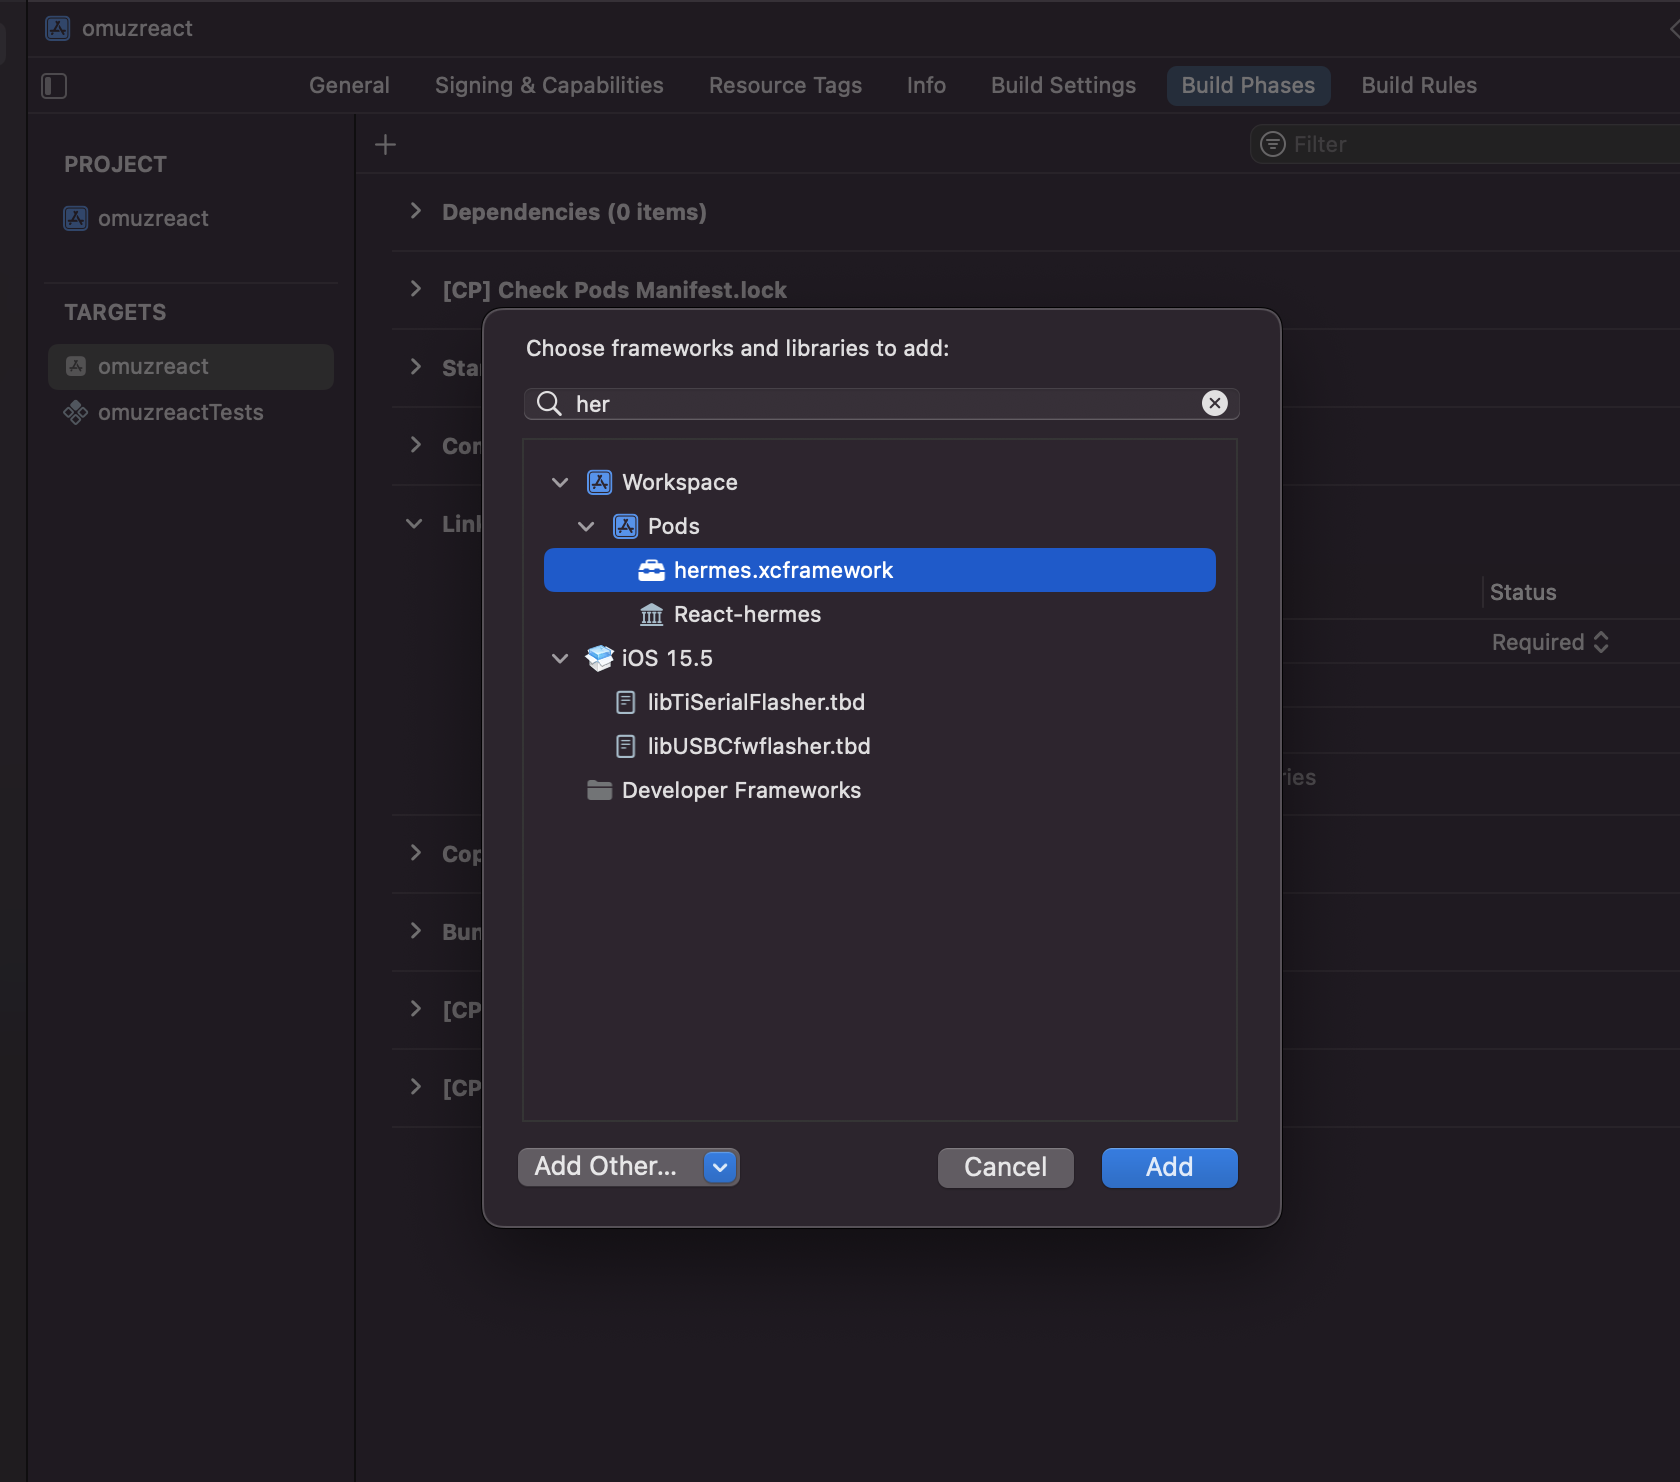This screenshot has height=1482, width=1680.
Task: Expand the Cop... build phase chevron
Action: point(416,853)
